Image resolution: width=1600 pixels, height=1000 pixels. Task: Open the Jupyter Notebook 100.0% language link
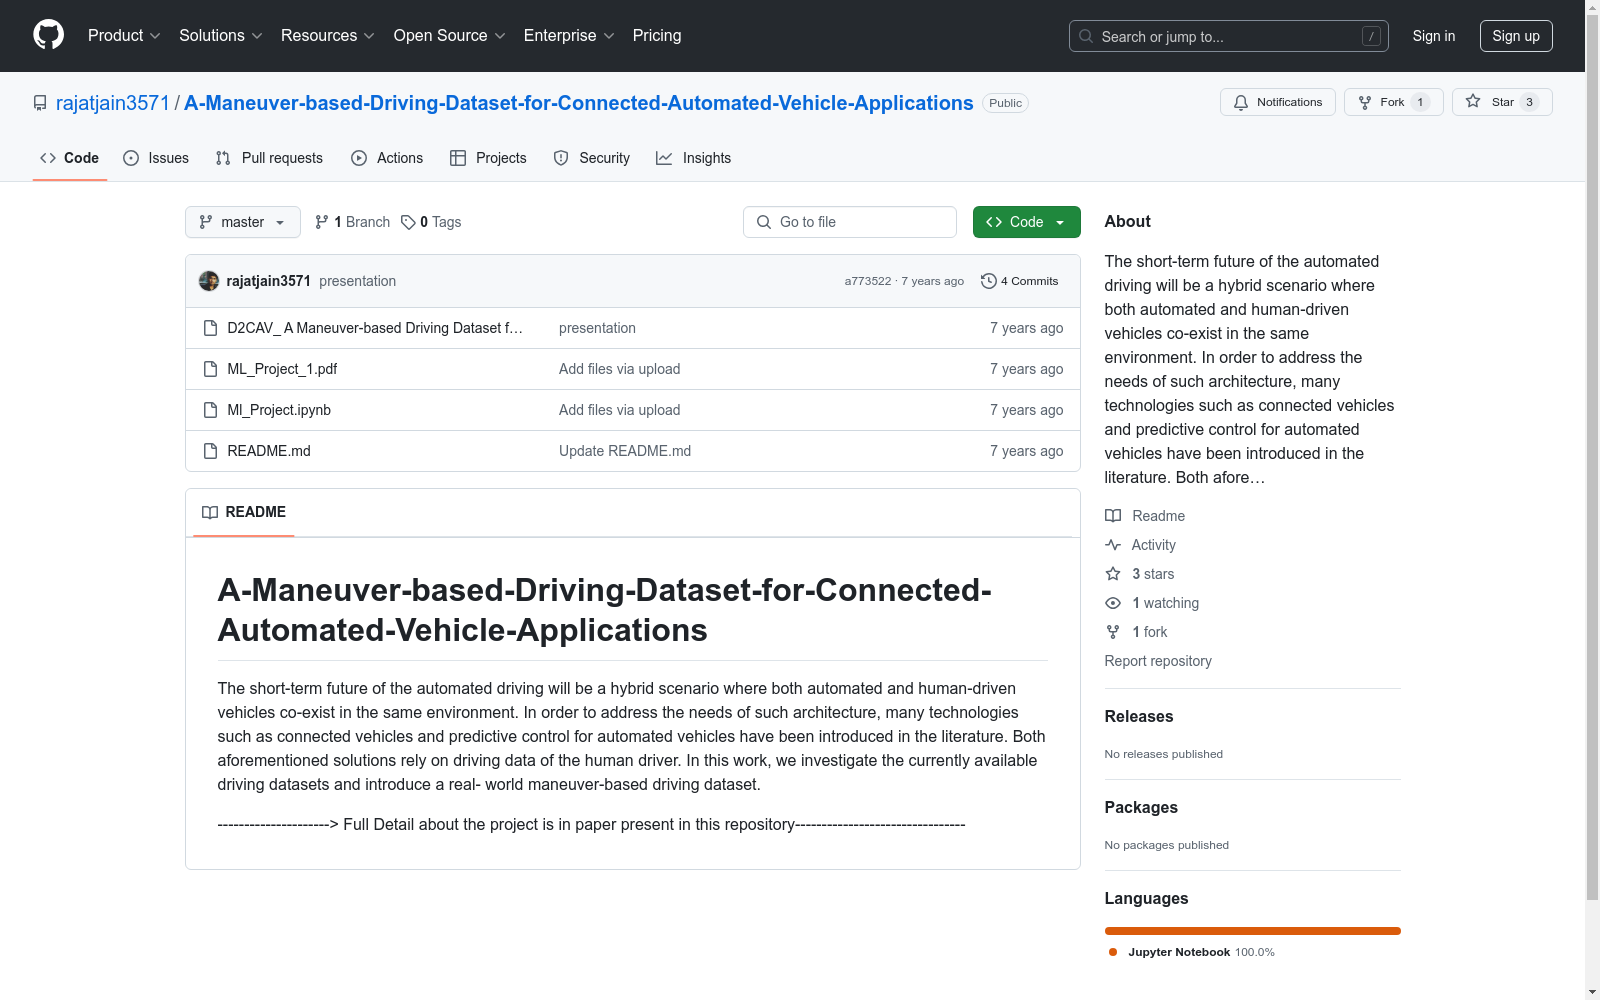pos(1192,952)
